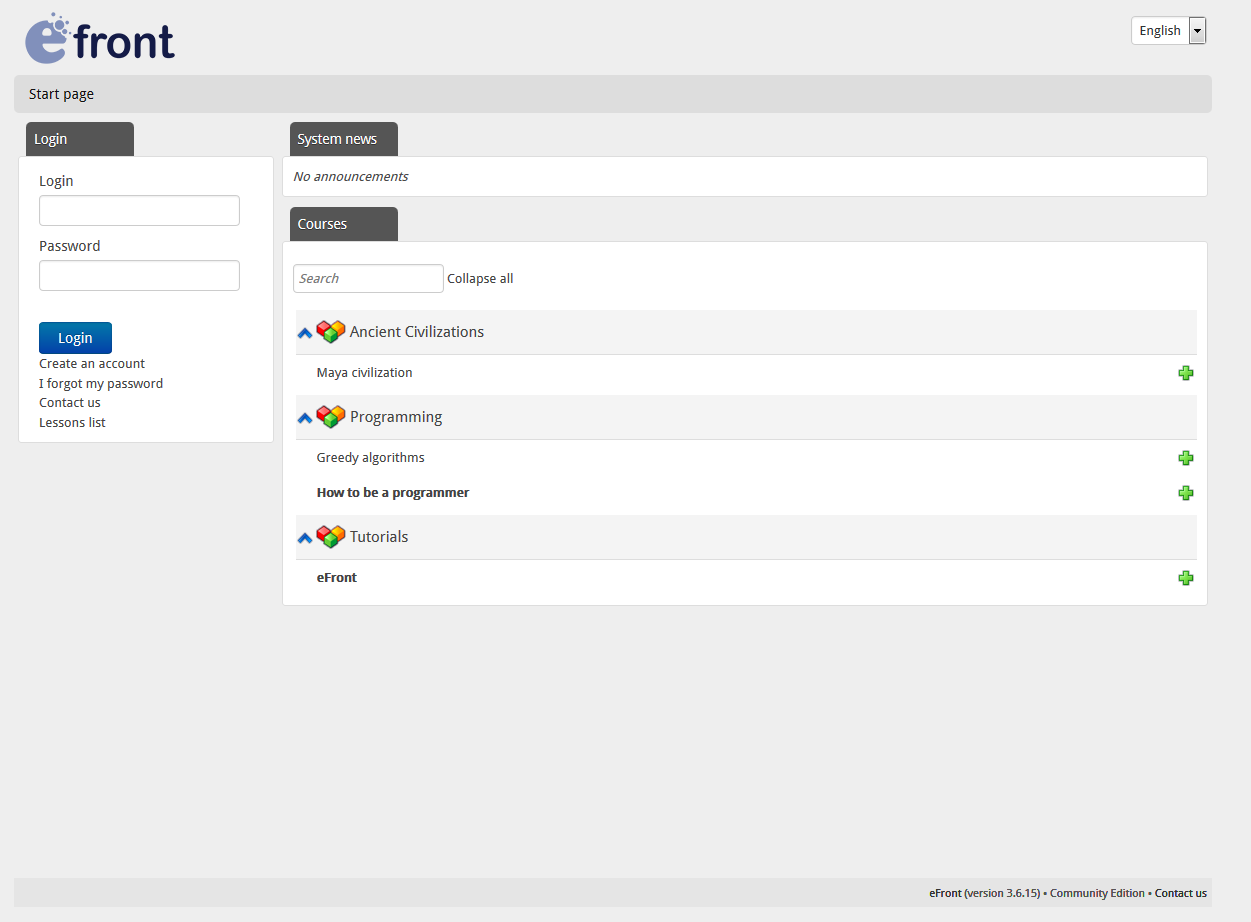Click Collapse all above the courses

480,278
